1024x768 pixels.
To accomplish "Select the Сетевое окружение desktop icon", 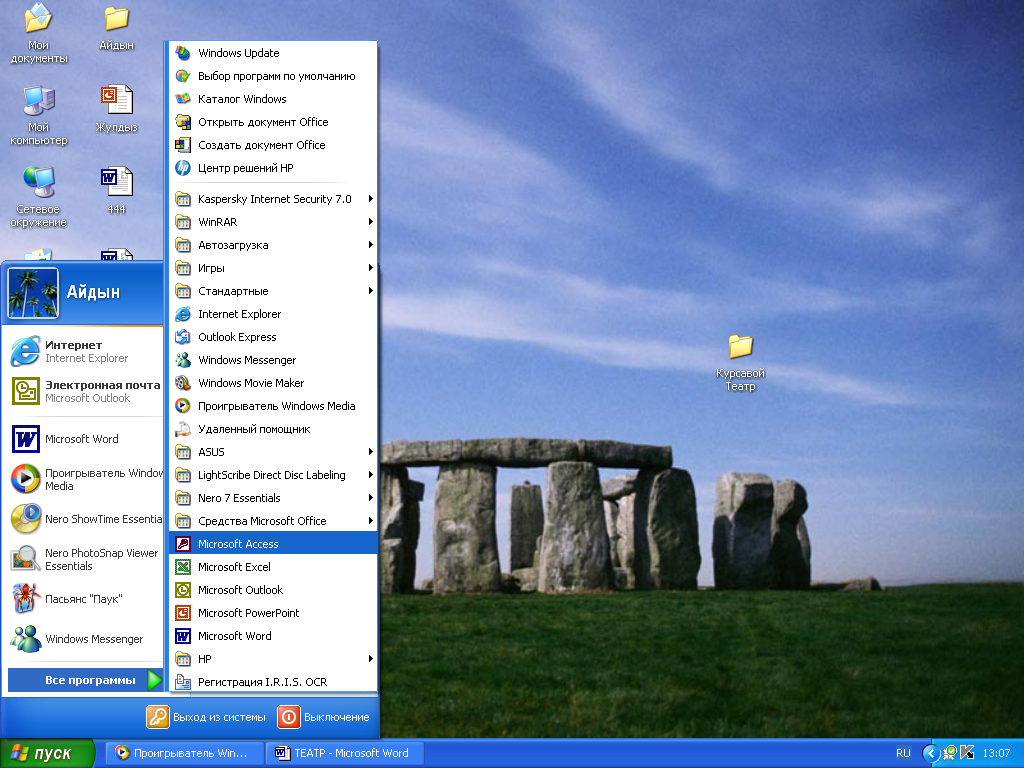I will click(x=39, y=197).
